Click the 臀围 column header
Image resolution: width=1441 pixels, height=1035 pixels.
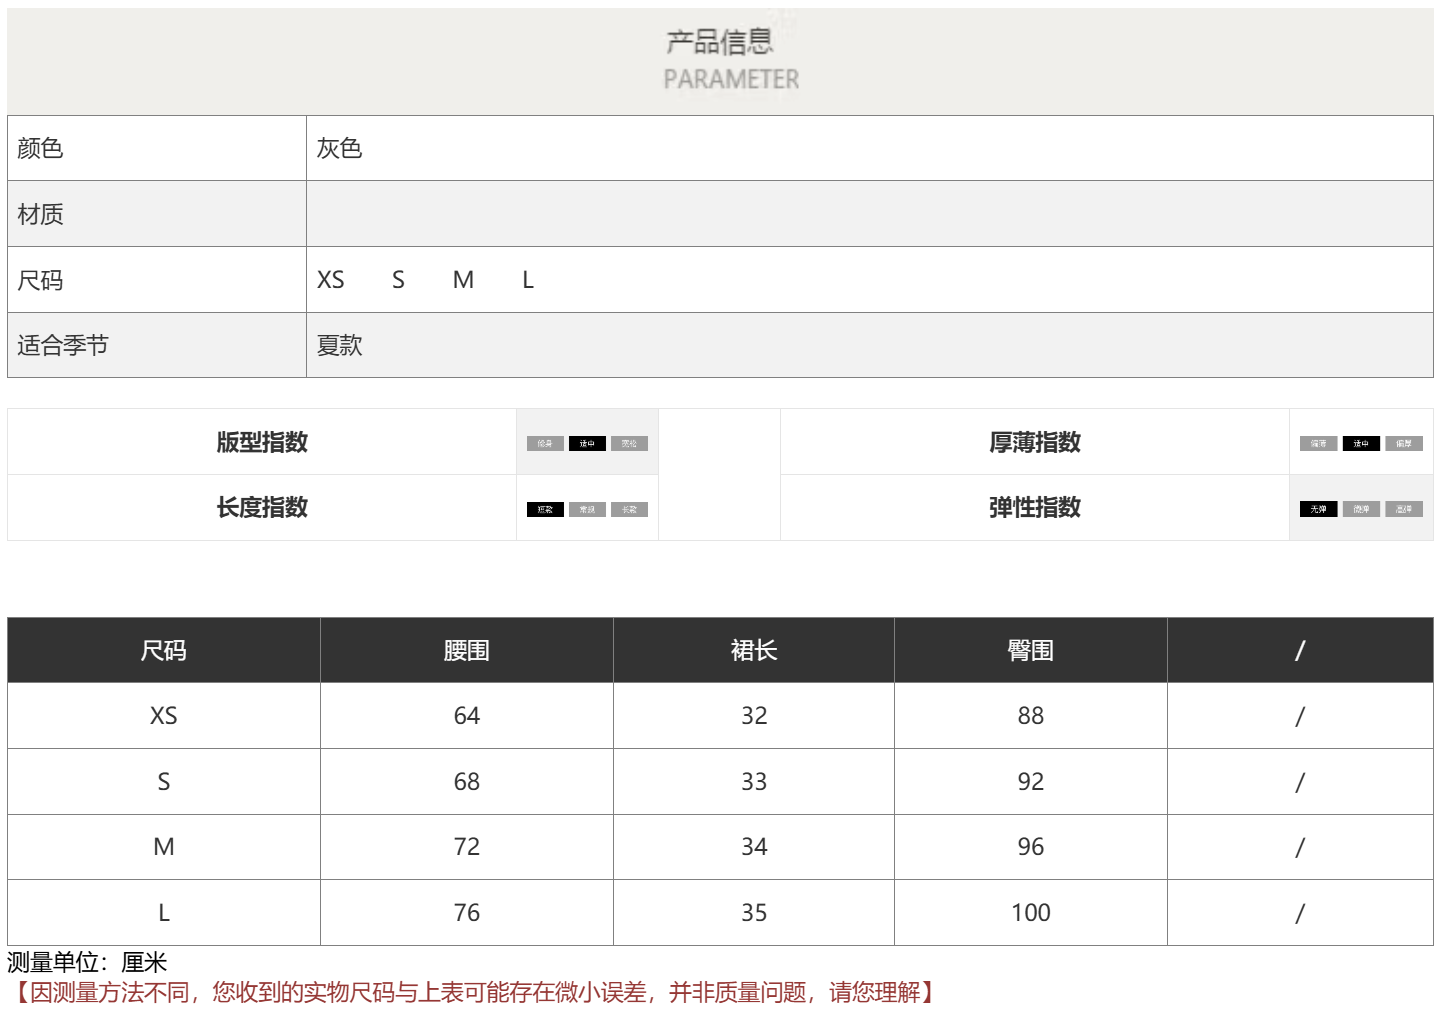click(x=1031, y=650)
